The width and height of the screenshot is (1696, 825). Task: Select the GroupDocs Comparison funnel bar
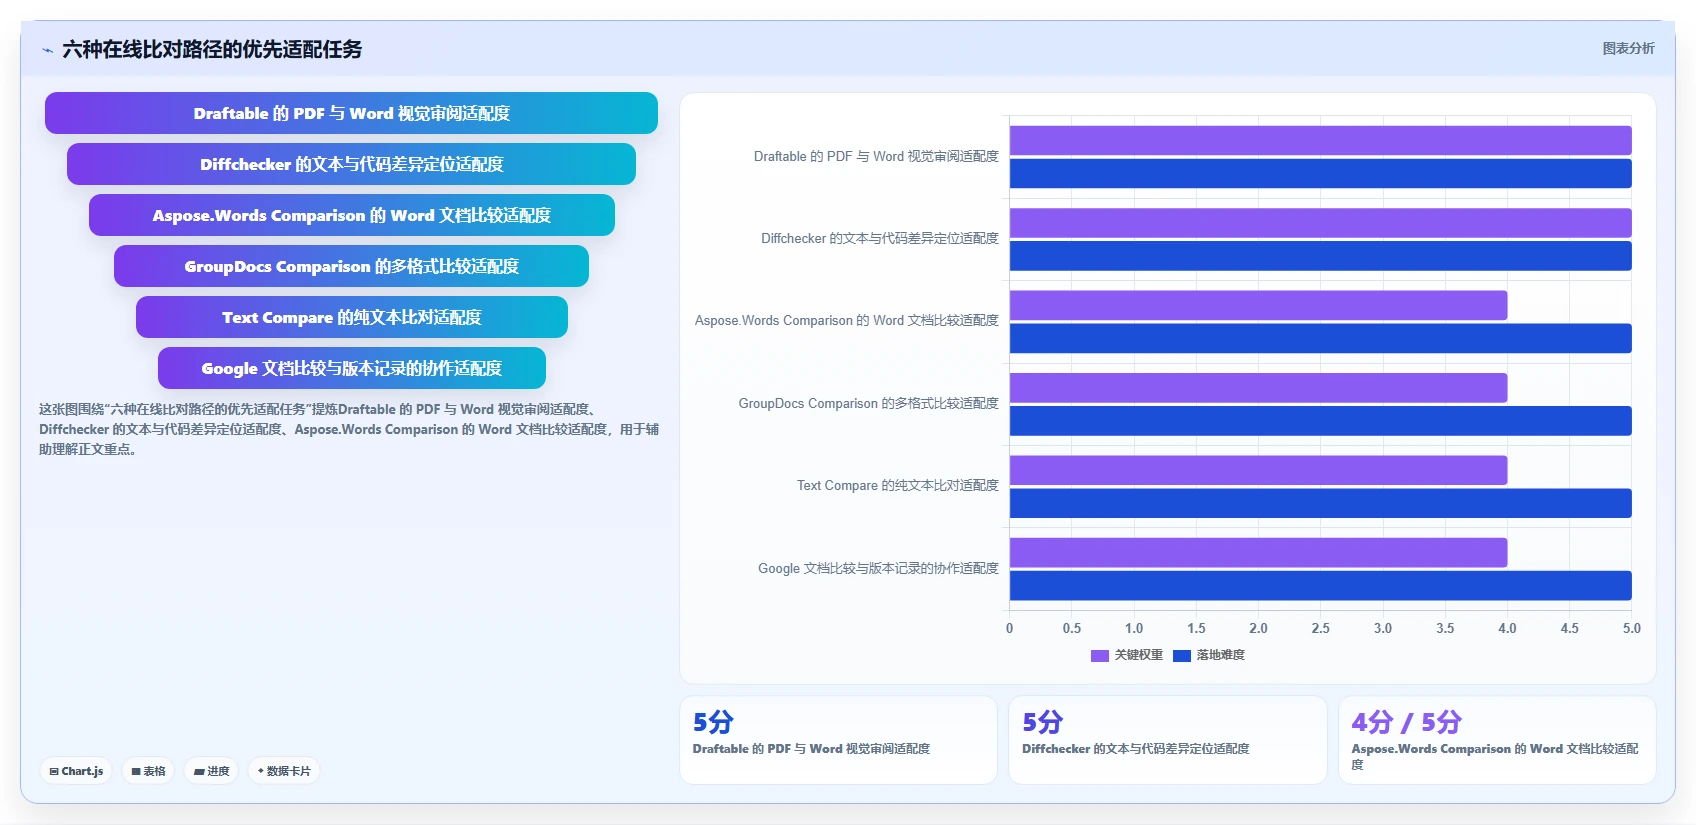(x=351, y=266)
